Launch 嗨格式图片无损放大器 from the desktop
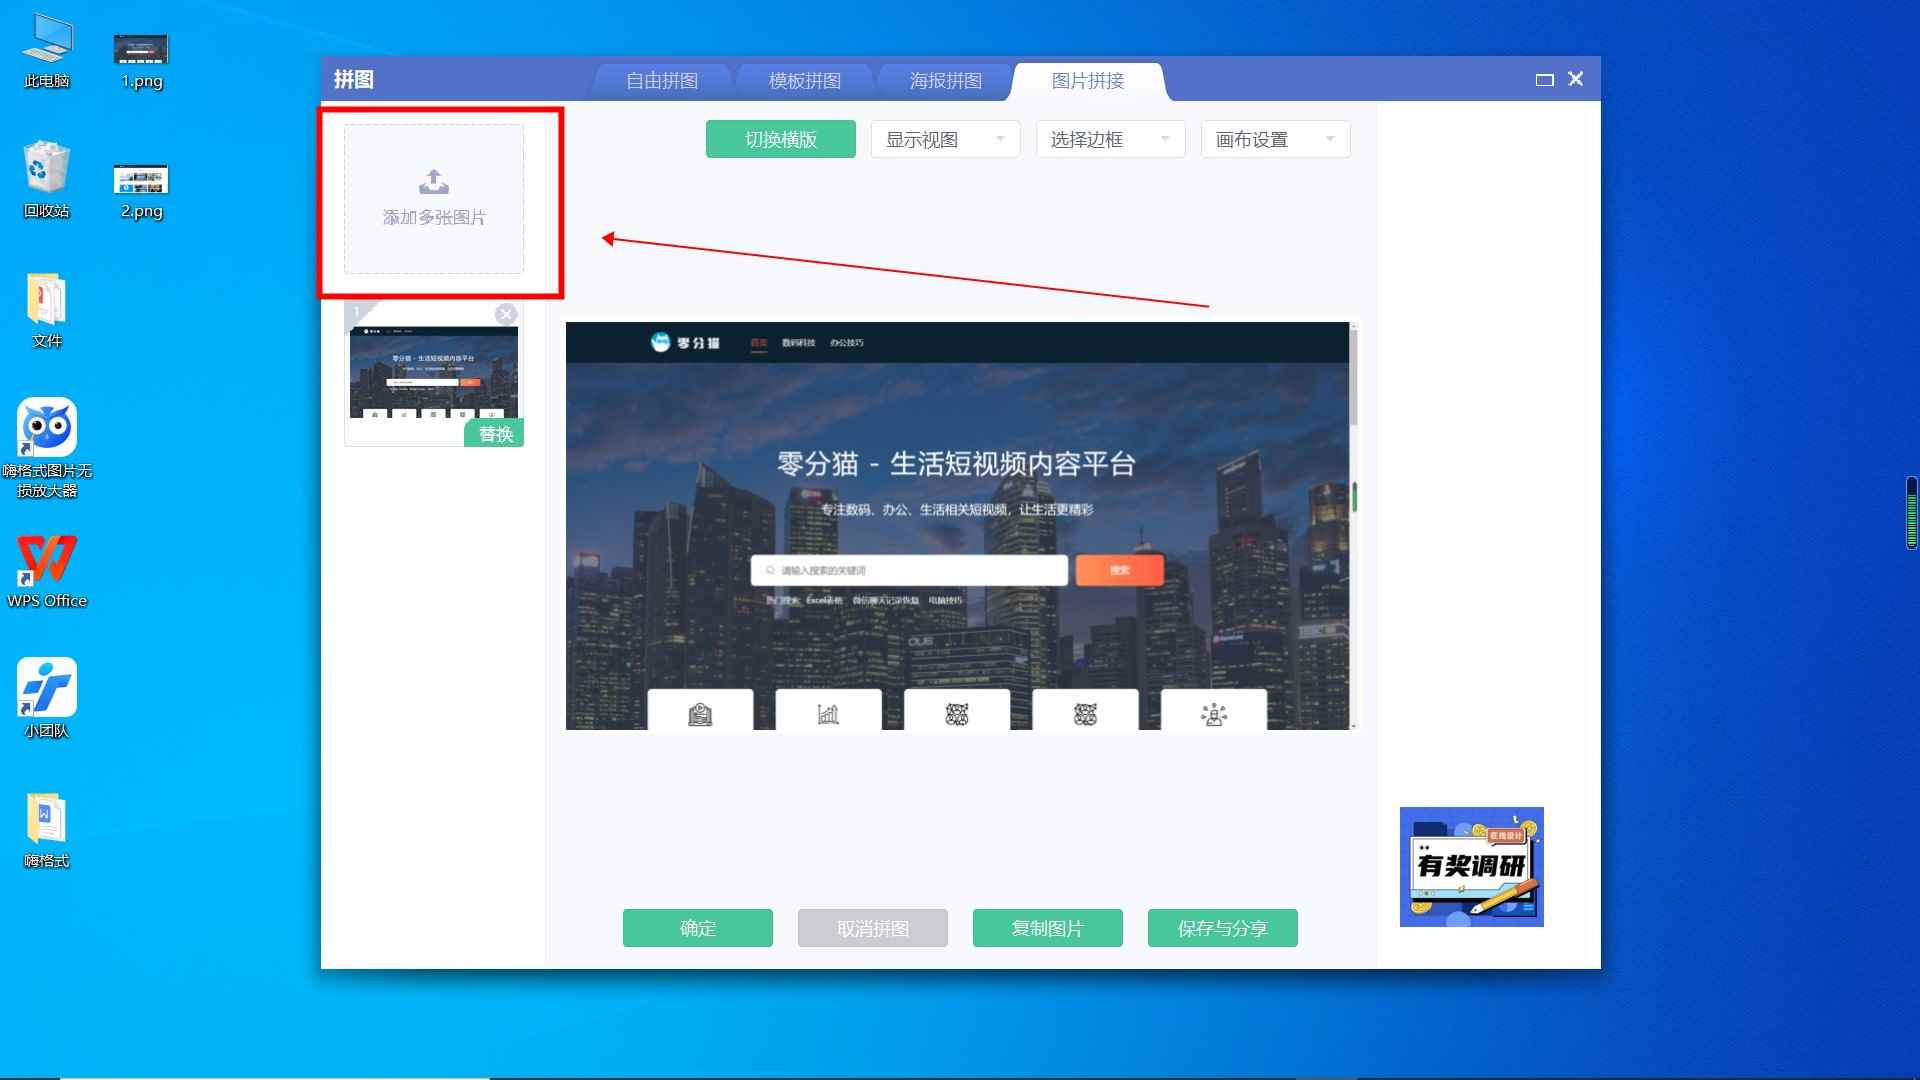The width and height of the screenshot is (1920, 1080). (46, 430)
